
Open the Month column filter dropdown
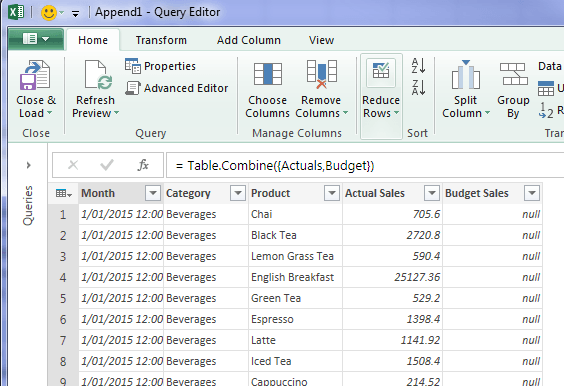click(x=153, y=193)
